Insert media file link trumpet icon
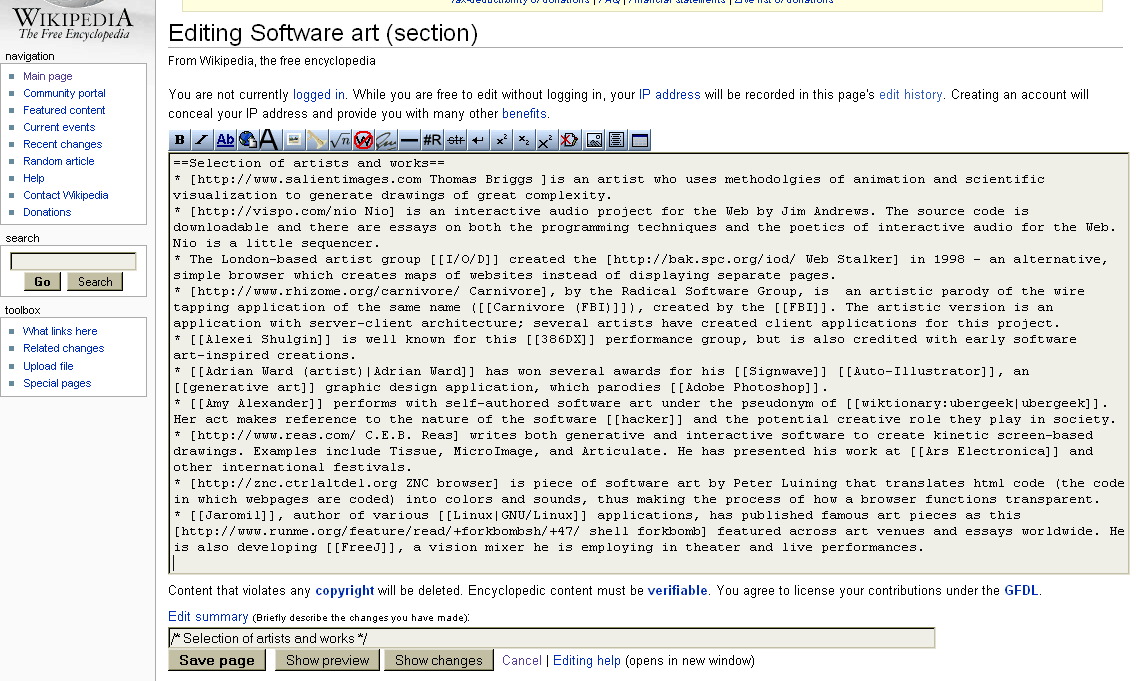1136x681 pixels. point(317,140)
